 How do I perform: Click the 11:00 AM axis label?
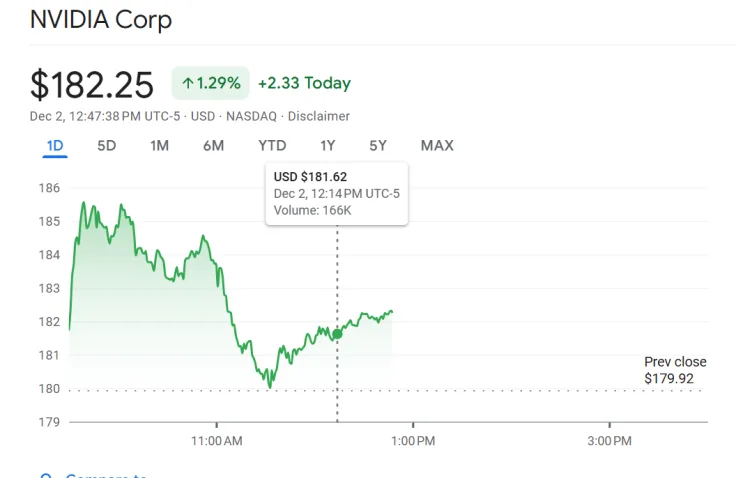[x=216, y=440]
